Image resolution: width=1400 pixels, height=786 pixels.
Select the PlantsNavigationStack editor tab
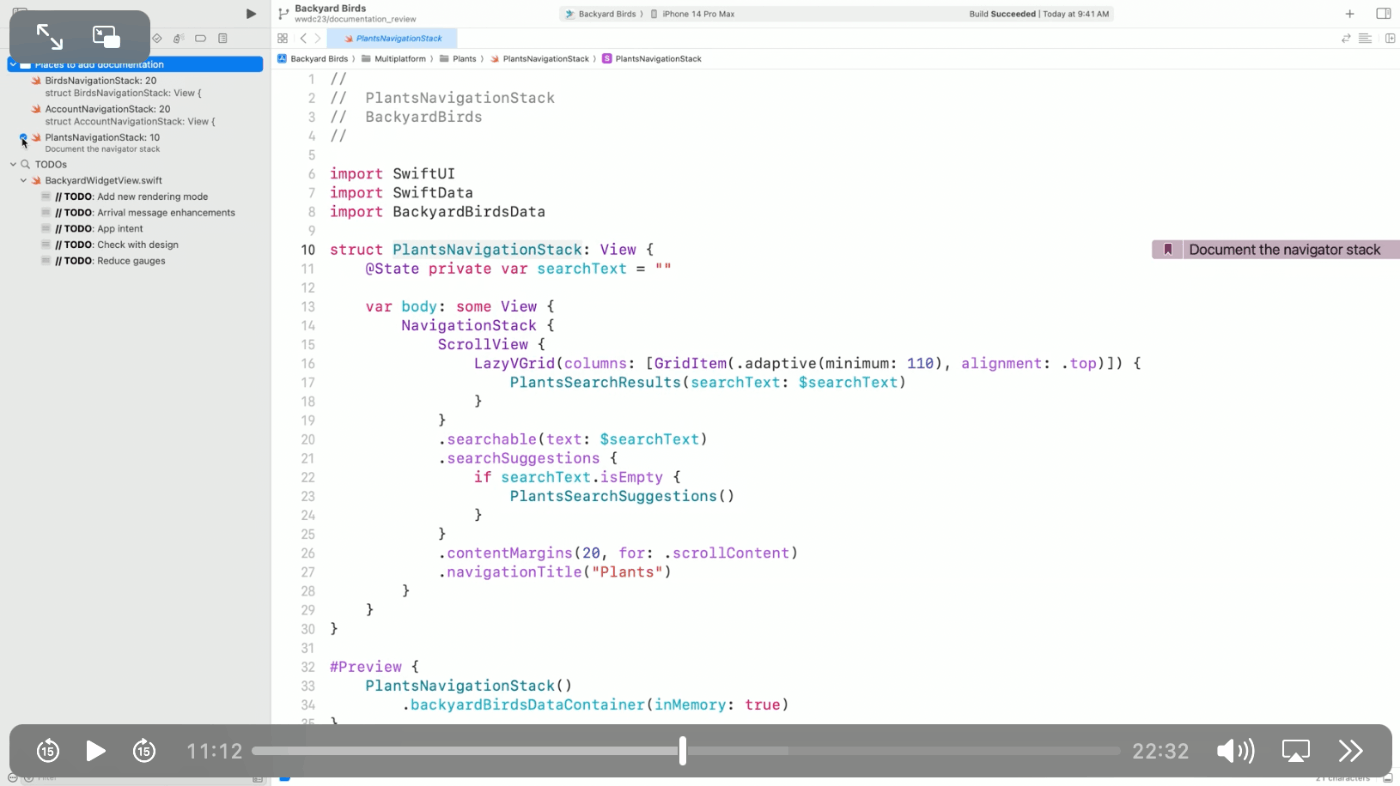(392, 38)
